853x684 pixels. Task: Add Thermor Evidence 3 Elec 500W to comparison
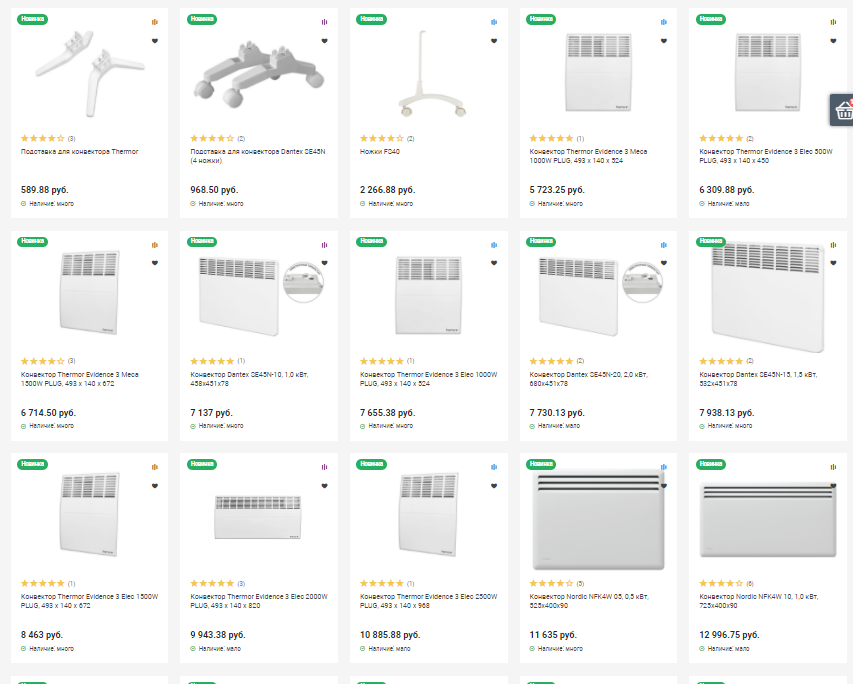click(x=833, y=22)
